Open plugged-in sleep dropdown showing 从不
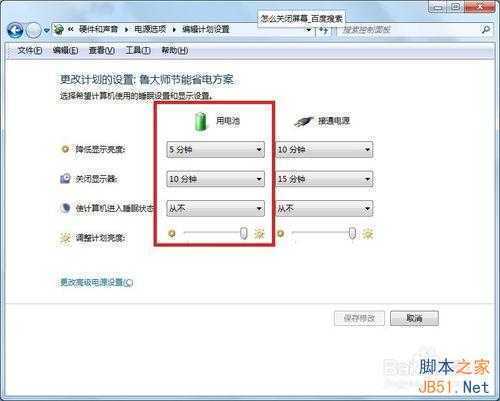The height and width of the screenshot is (401, 500). tap(324, 208)
